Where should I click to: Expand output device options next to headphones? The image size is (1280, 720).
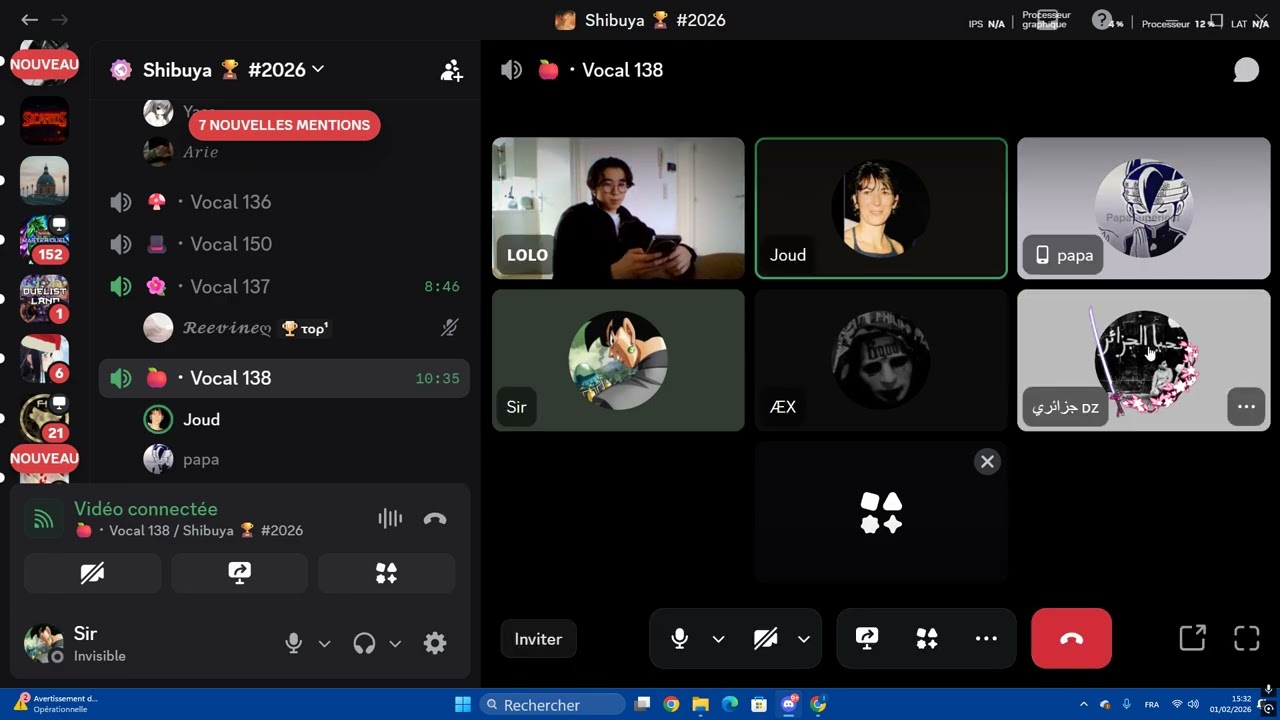coord(395,643)
